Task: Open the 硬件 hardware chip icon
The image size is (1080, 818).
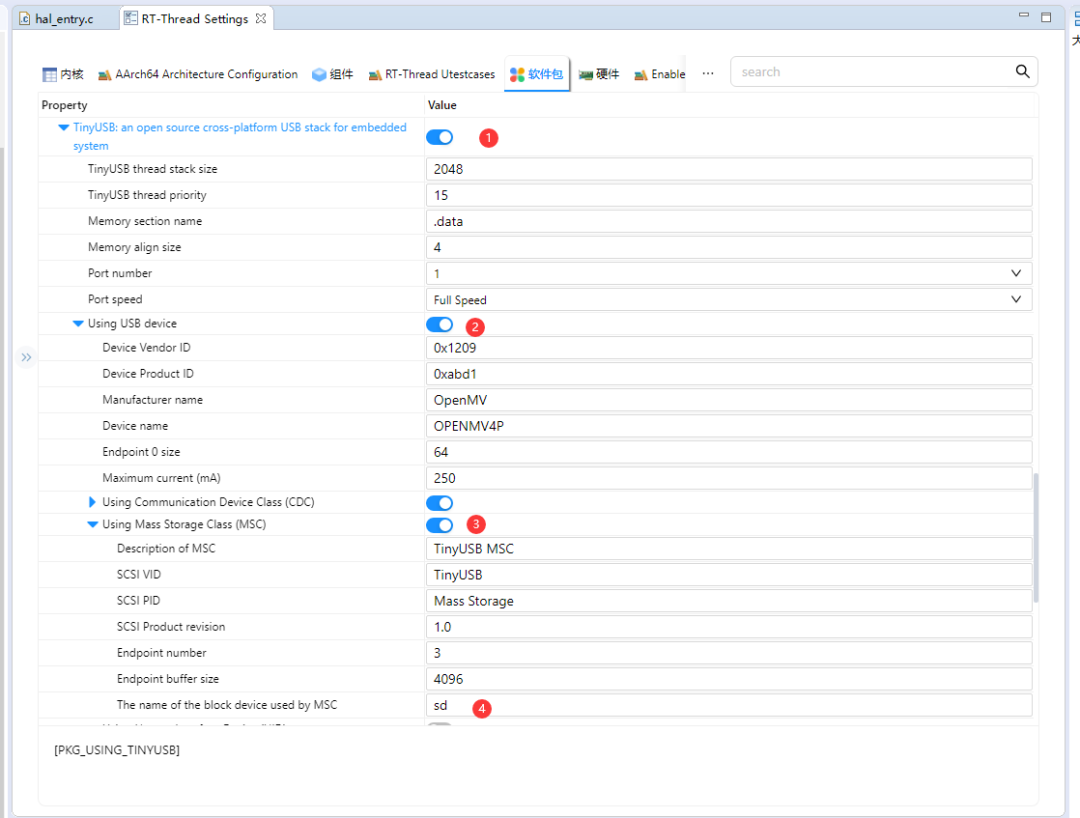Action: (x=587, y=73)
